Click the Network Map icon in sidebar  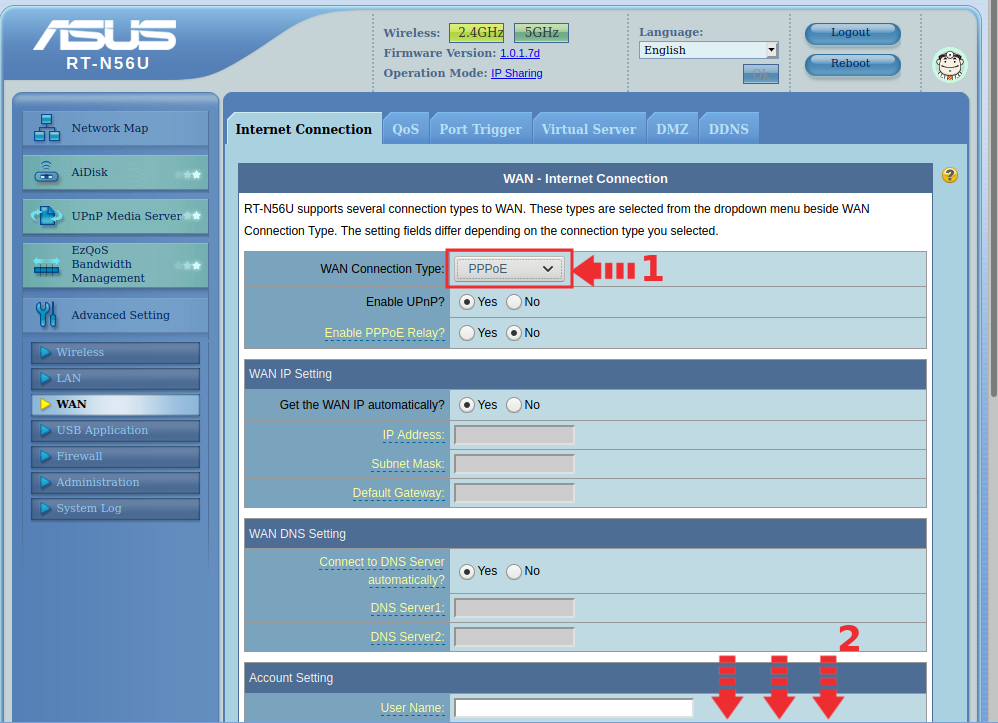coord(46,128)
